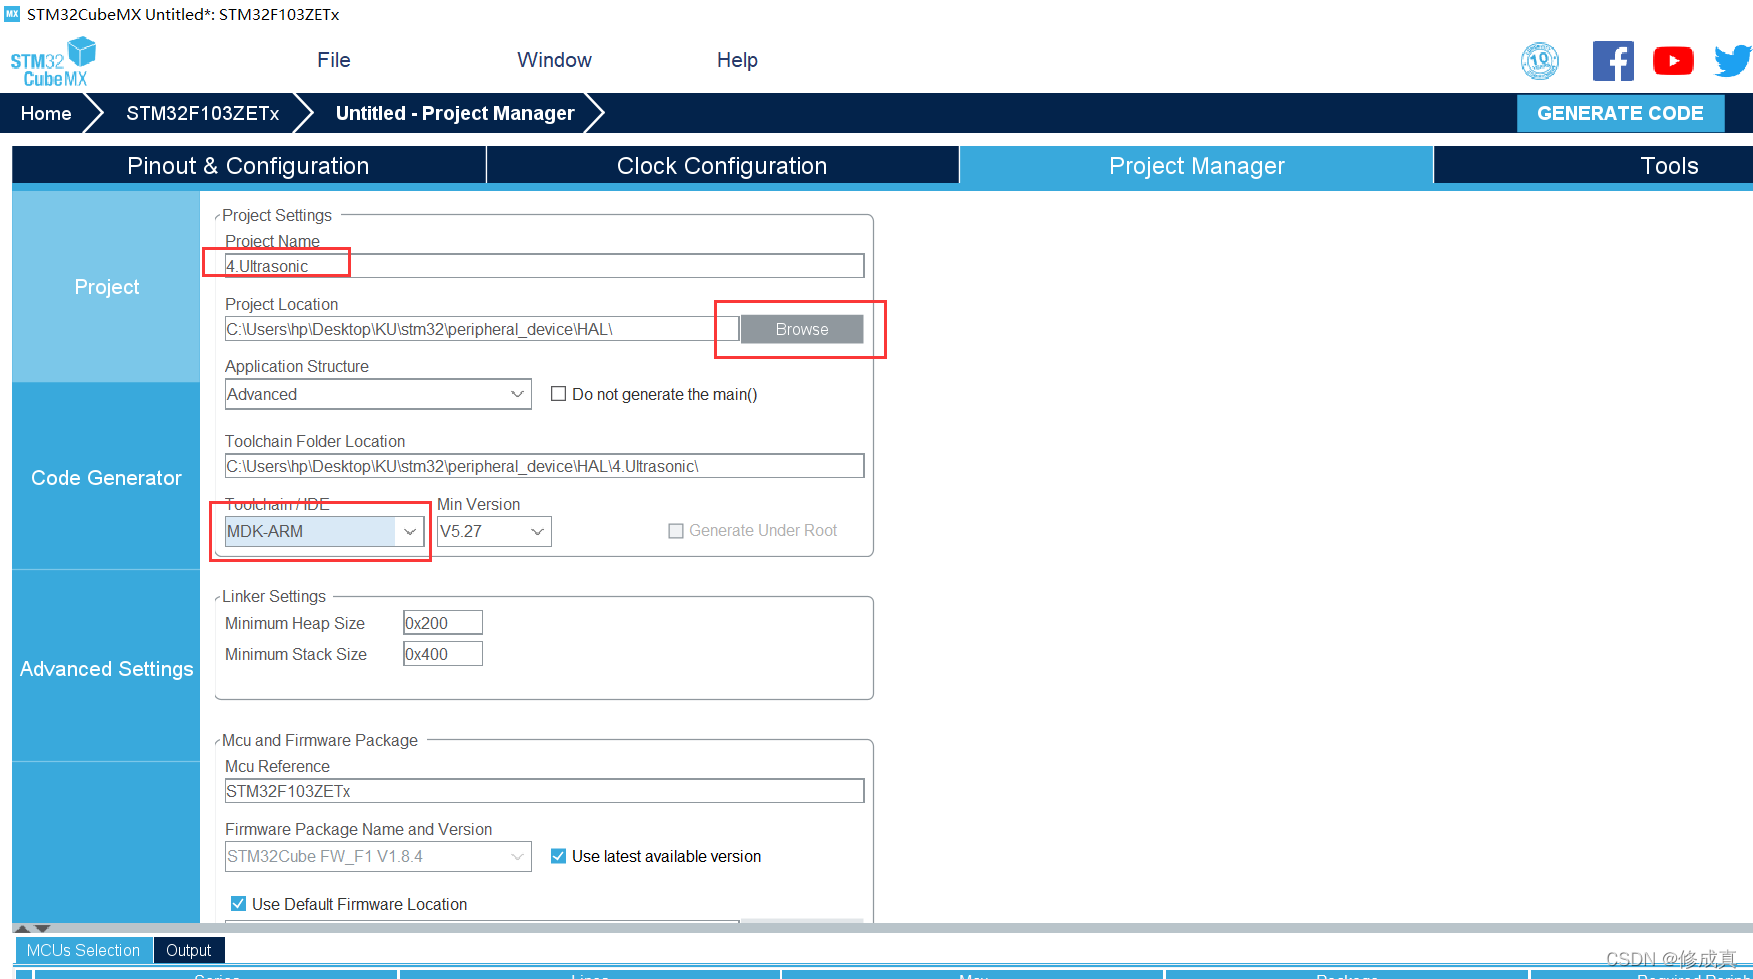The width and height of the screenshot is (1753, 979).
Task: Select the STM32F103ZETx breadcrumb
Action: click(x=202, y=113)
